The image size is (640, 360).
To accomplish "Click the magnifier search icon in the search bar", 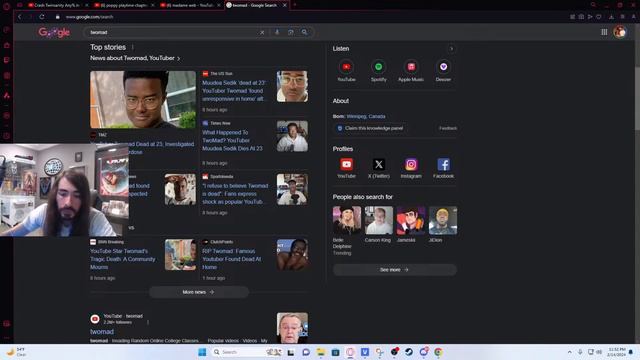I will pos(304,32).
